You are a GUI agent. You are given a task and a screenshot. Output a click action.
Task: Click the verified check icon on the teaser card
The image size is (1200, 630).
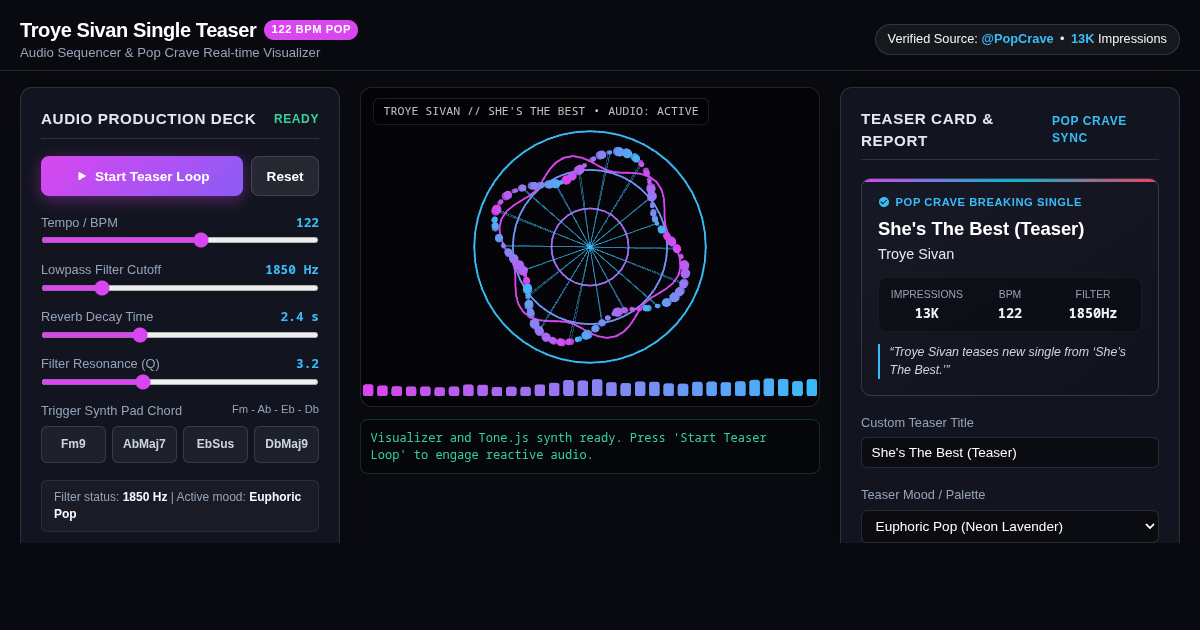click(884, 202)
